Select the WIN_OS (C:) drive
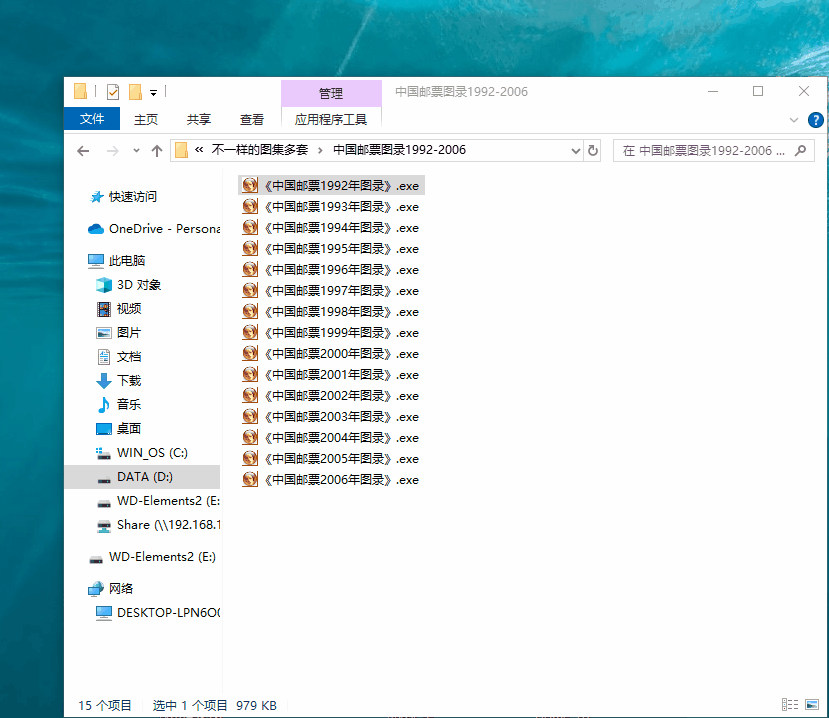This screenshot has width=829, height=718. [x=142, y=453]
